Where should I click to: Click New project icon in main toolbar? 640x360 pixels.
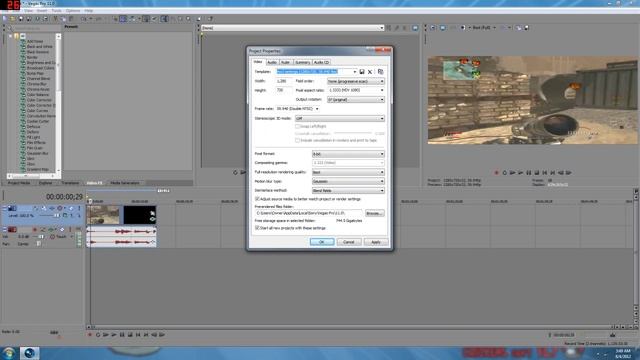5,19
